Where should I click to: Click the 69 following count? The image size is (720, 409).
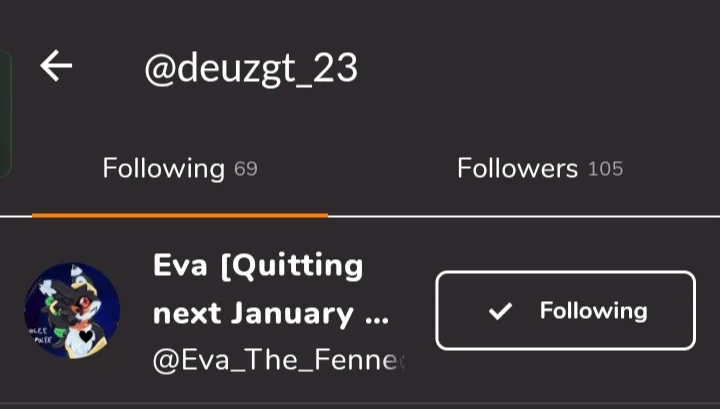click(x=246, y=169)
